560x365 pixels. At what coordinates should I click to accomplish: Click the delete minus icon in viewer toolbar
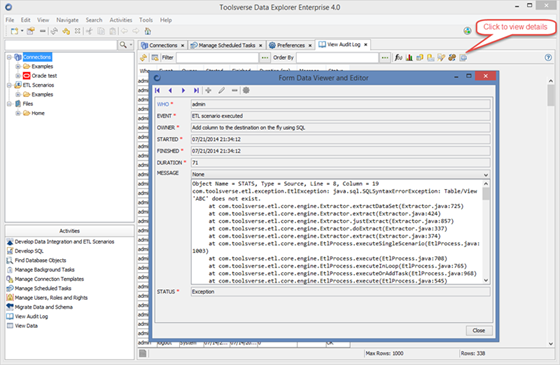pos(234,90)
